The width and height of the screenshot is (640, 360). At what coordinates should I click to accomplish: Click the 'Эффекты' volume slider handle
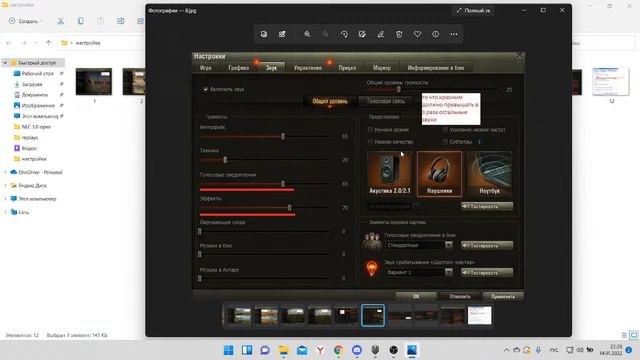(289, 208)
